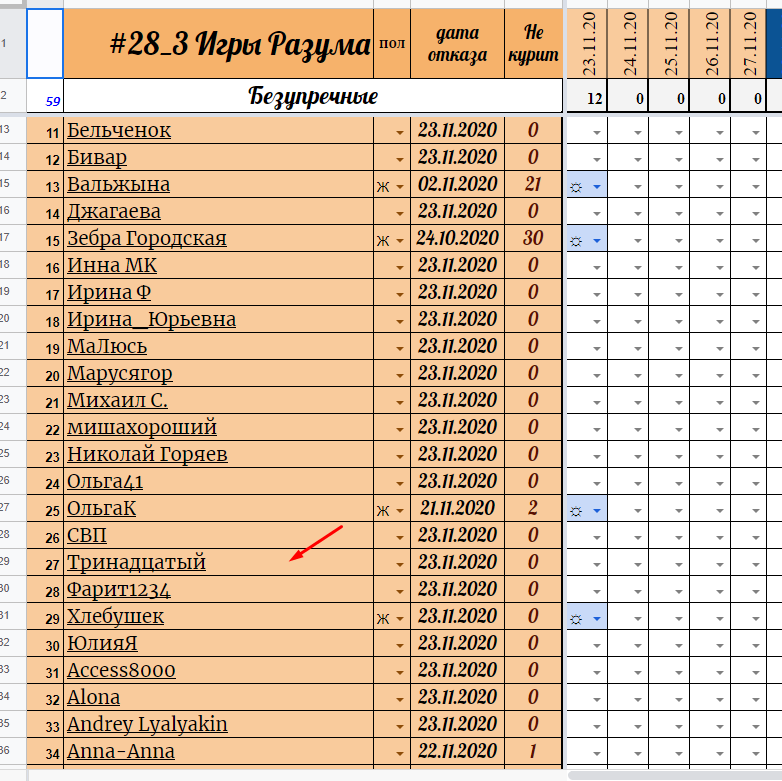The height and width of the screenshot is (781, 782).
Task: Open 25.11.20 dropdown in Инна МК row
Action: point(679,268)
